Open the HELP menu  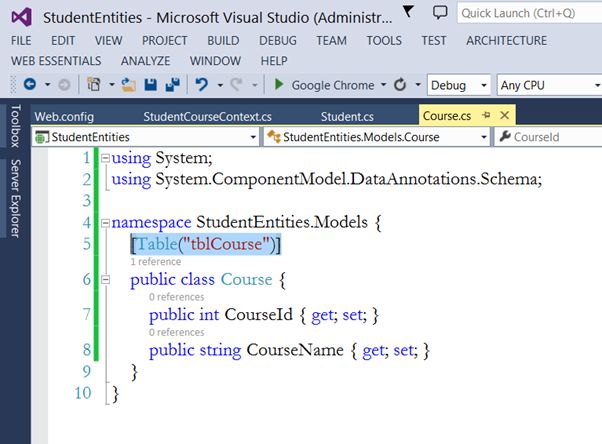pyautogui.click(x=274, y=61)
